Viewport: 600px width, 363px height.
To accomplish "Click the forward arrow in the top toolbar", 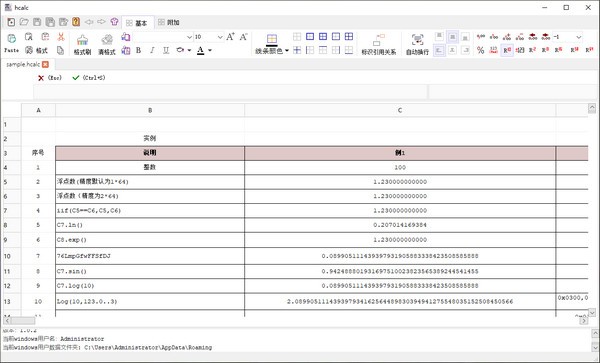I will click(101, 22).
